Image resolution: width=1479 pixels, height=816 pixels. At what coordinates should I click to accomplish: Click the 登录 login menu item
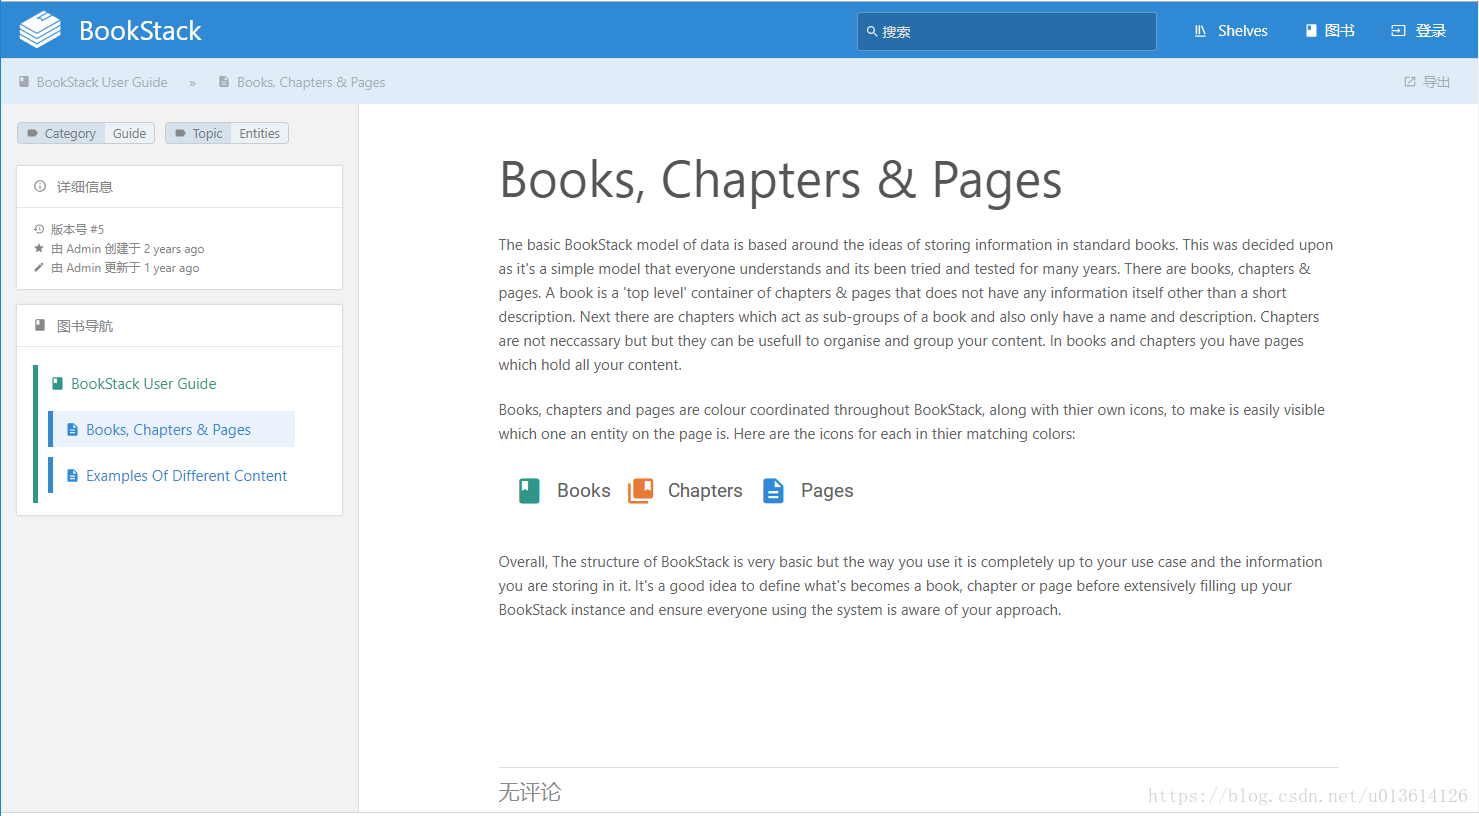point(1419,31)
